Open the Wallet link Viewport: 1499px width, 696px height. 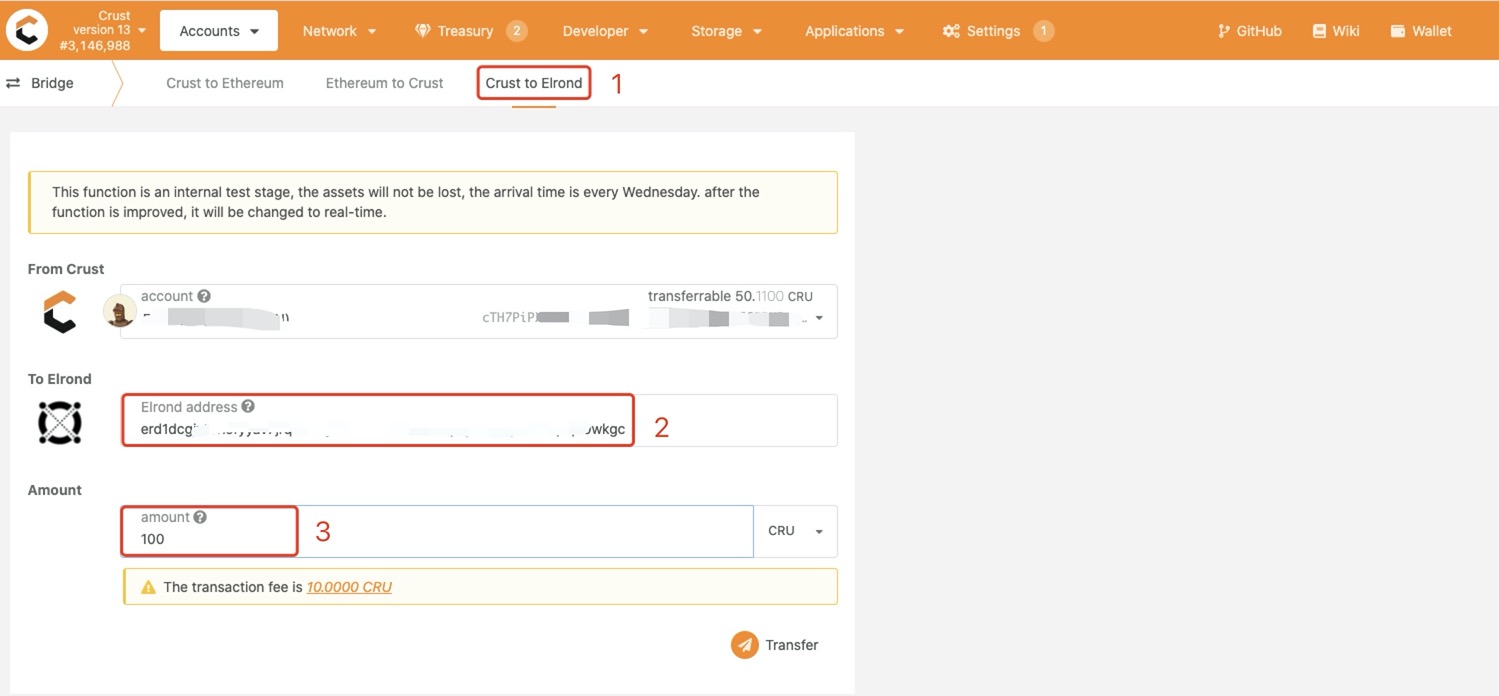(1421, 31)
